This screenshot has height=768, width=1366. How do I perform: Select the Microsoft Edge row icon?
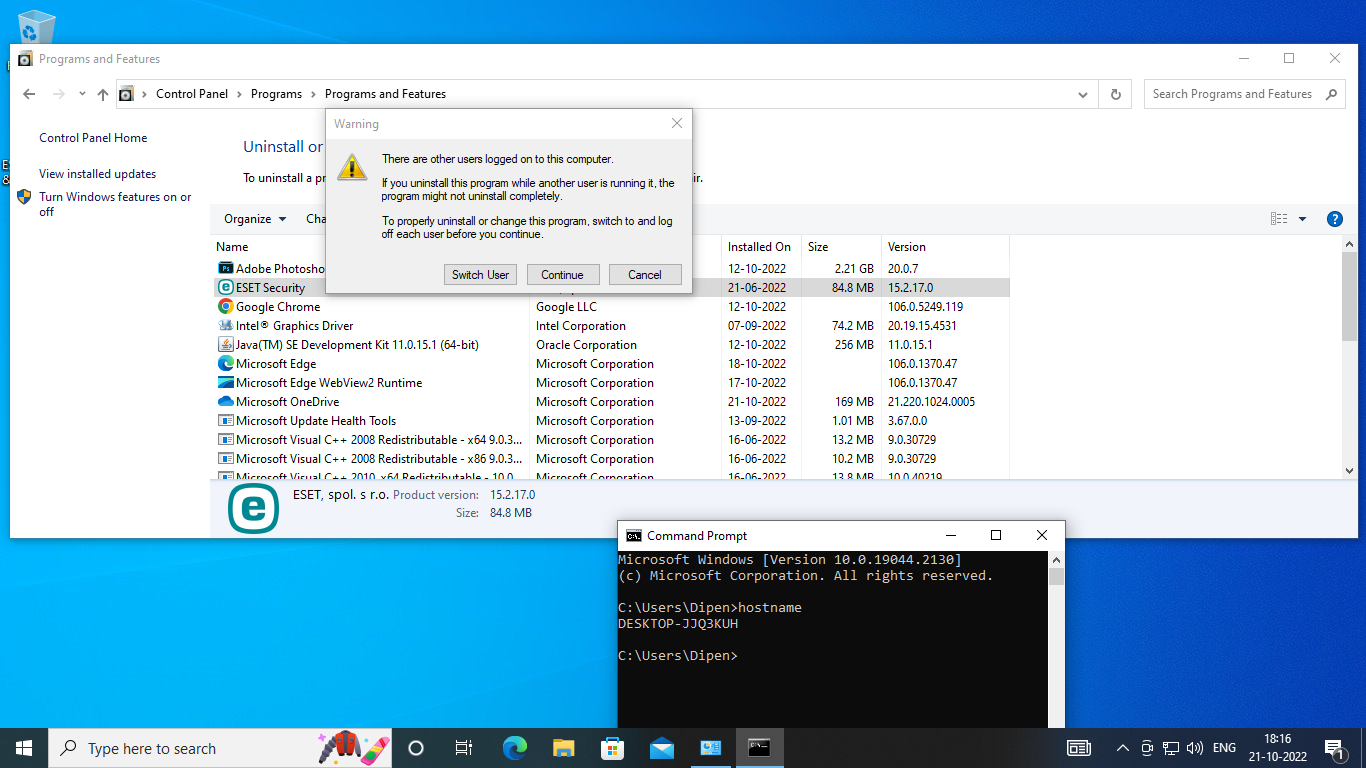point(225,364)
